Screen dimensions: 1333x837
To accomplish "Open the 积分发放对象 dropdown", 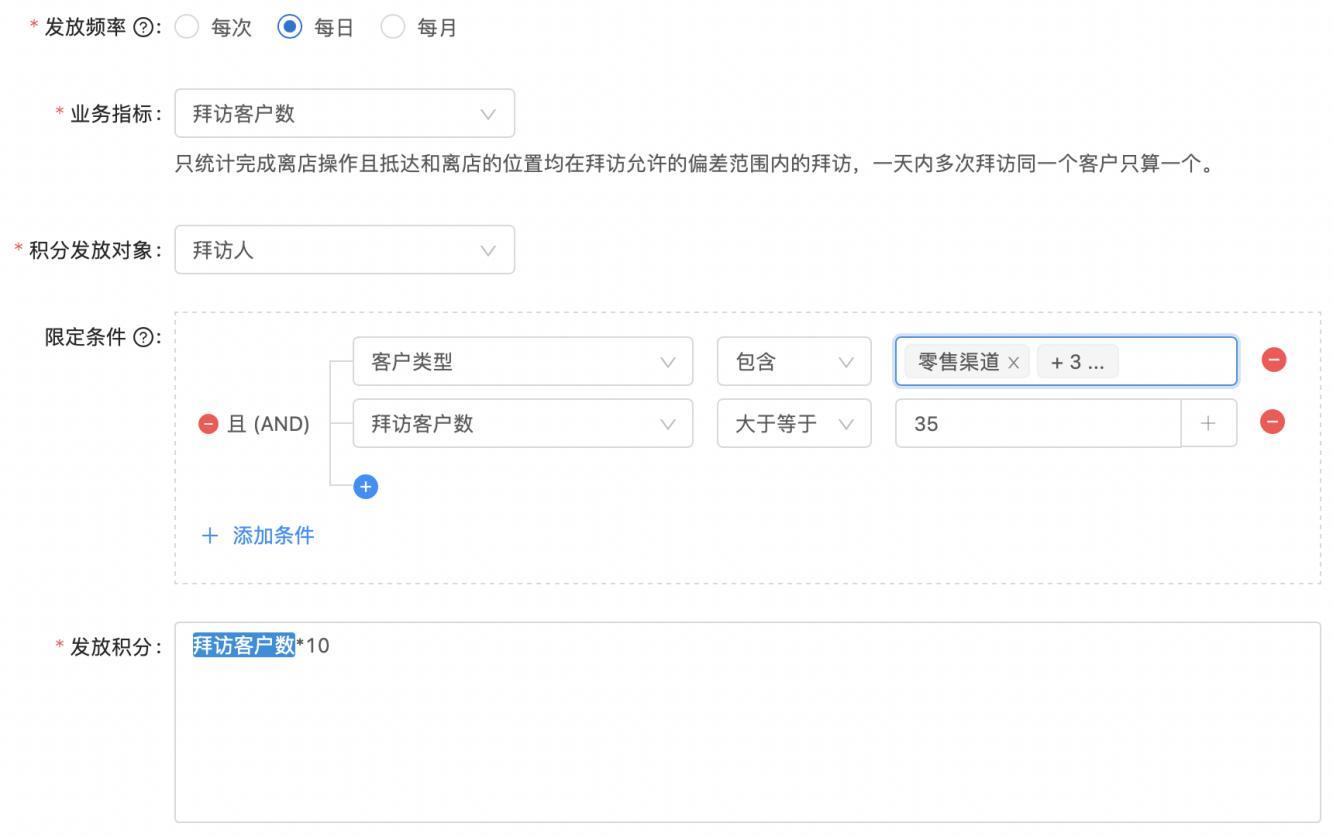I will (344, 250).
